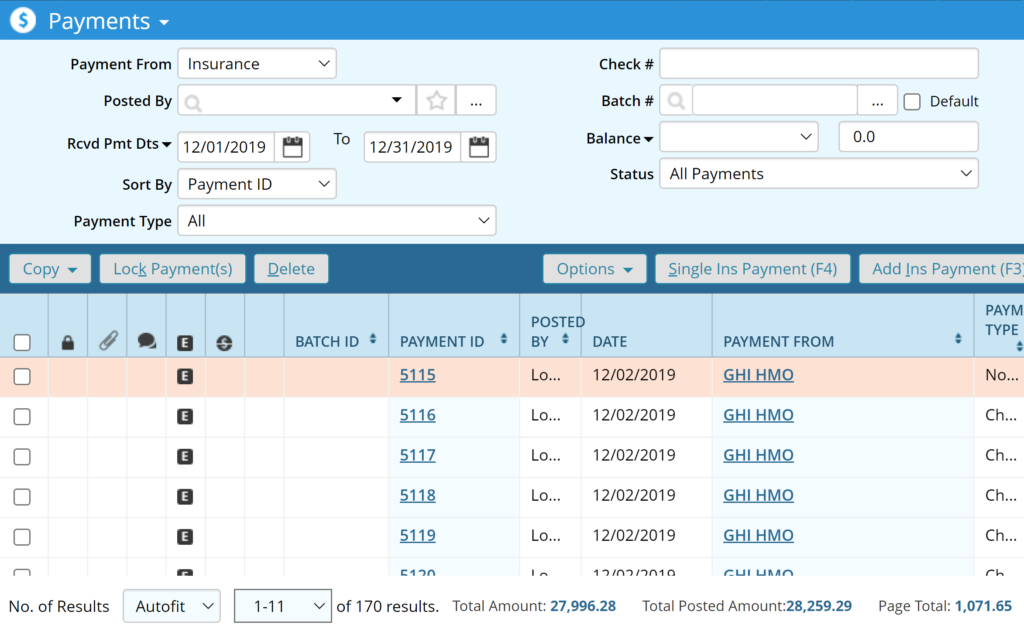This screenshot has height=632, width=1024.
Task: Open the Payment From dropdown
Action: tap(257, 64)
